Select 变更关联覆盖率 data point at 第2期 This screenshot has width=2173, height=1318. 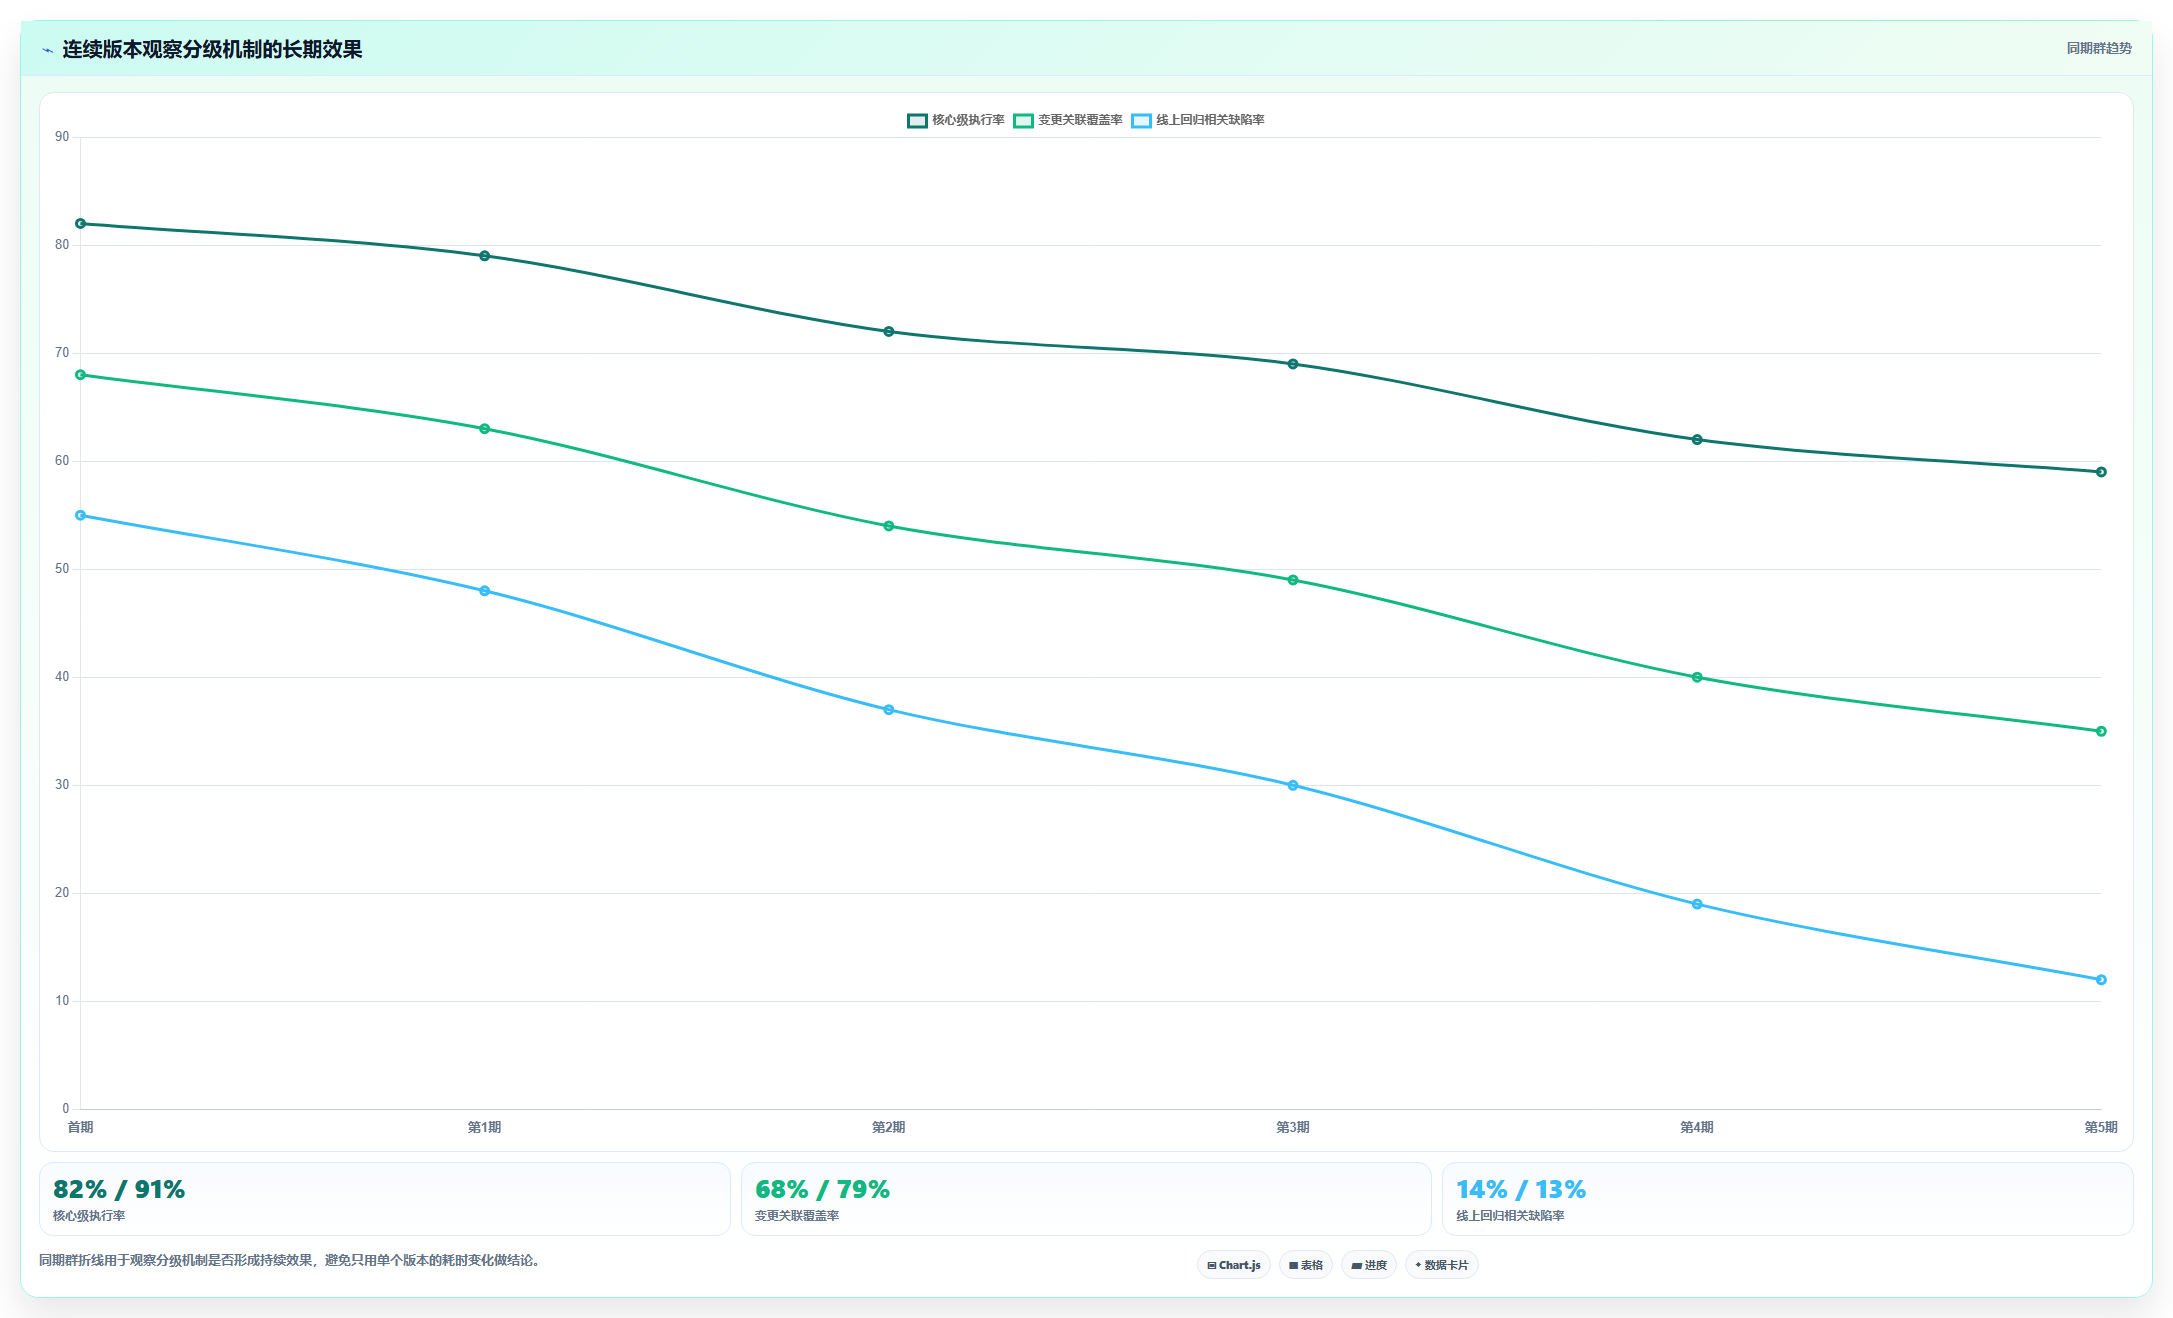click(889, 526)
